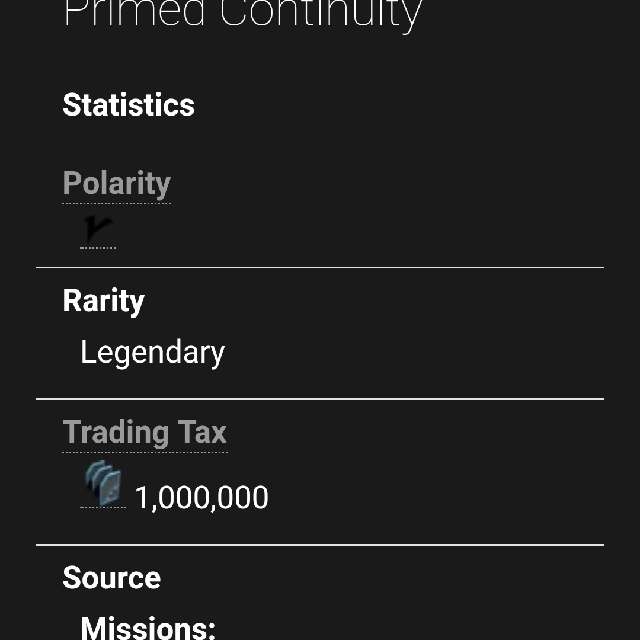Click the divider line above Rarity
Image resolution: width=640 pixels, height=640 pixels.
tap(320, 267)
